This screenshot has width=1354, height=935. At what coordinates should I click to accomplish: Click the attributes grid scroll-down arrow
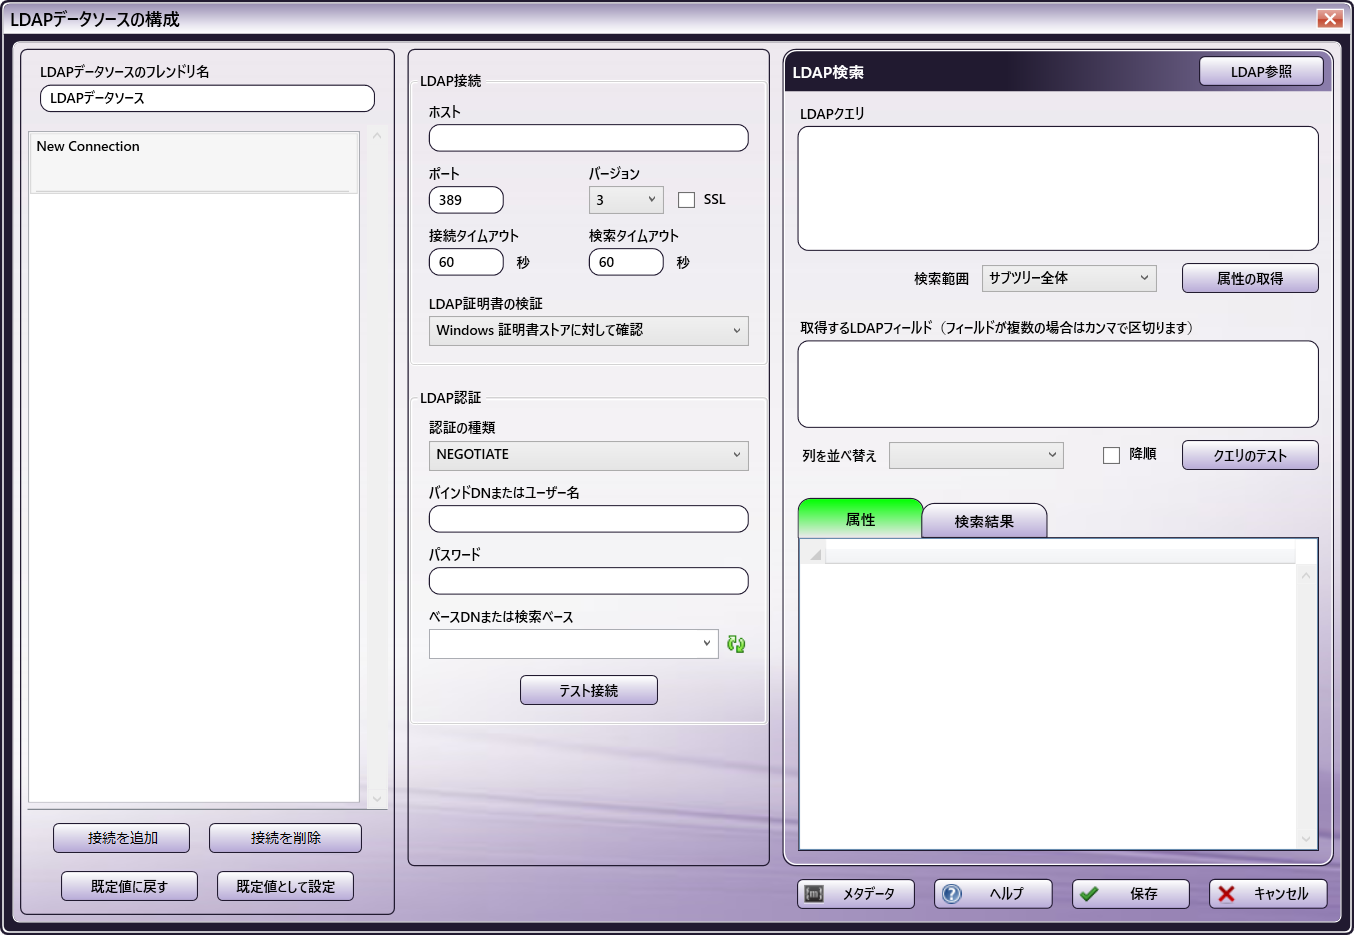pyautogui.click(x=1306, y=839)
